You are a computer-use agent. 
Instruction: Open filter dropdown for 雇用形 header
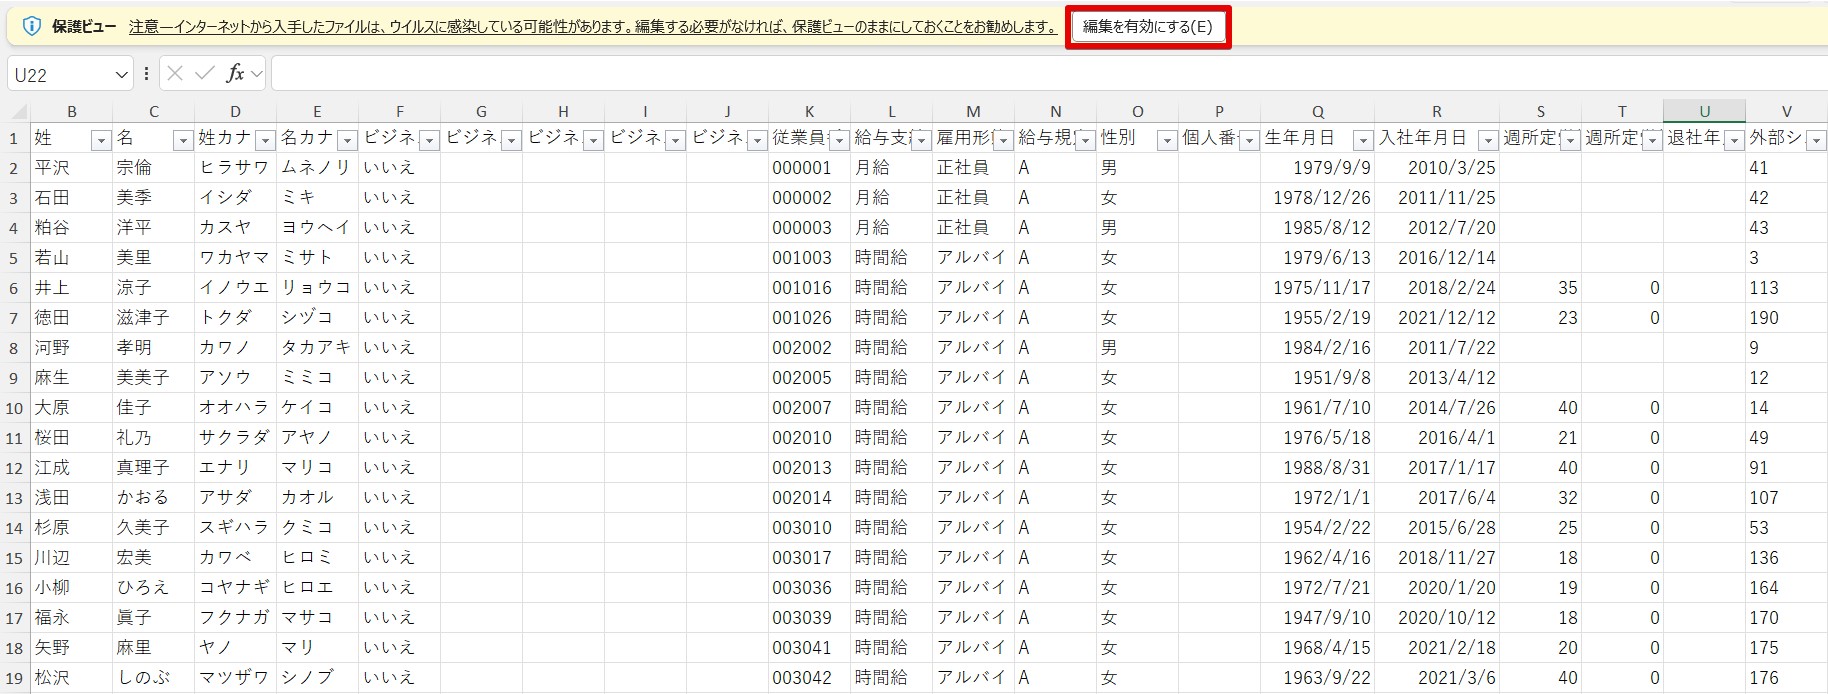coord(1003,140)
